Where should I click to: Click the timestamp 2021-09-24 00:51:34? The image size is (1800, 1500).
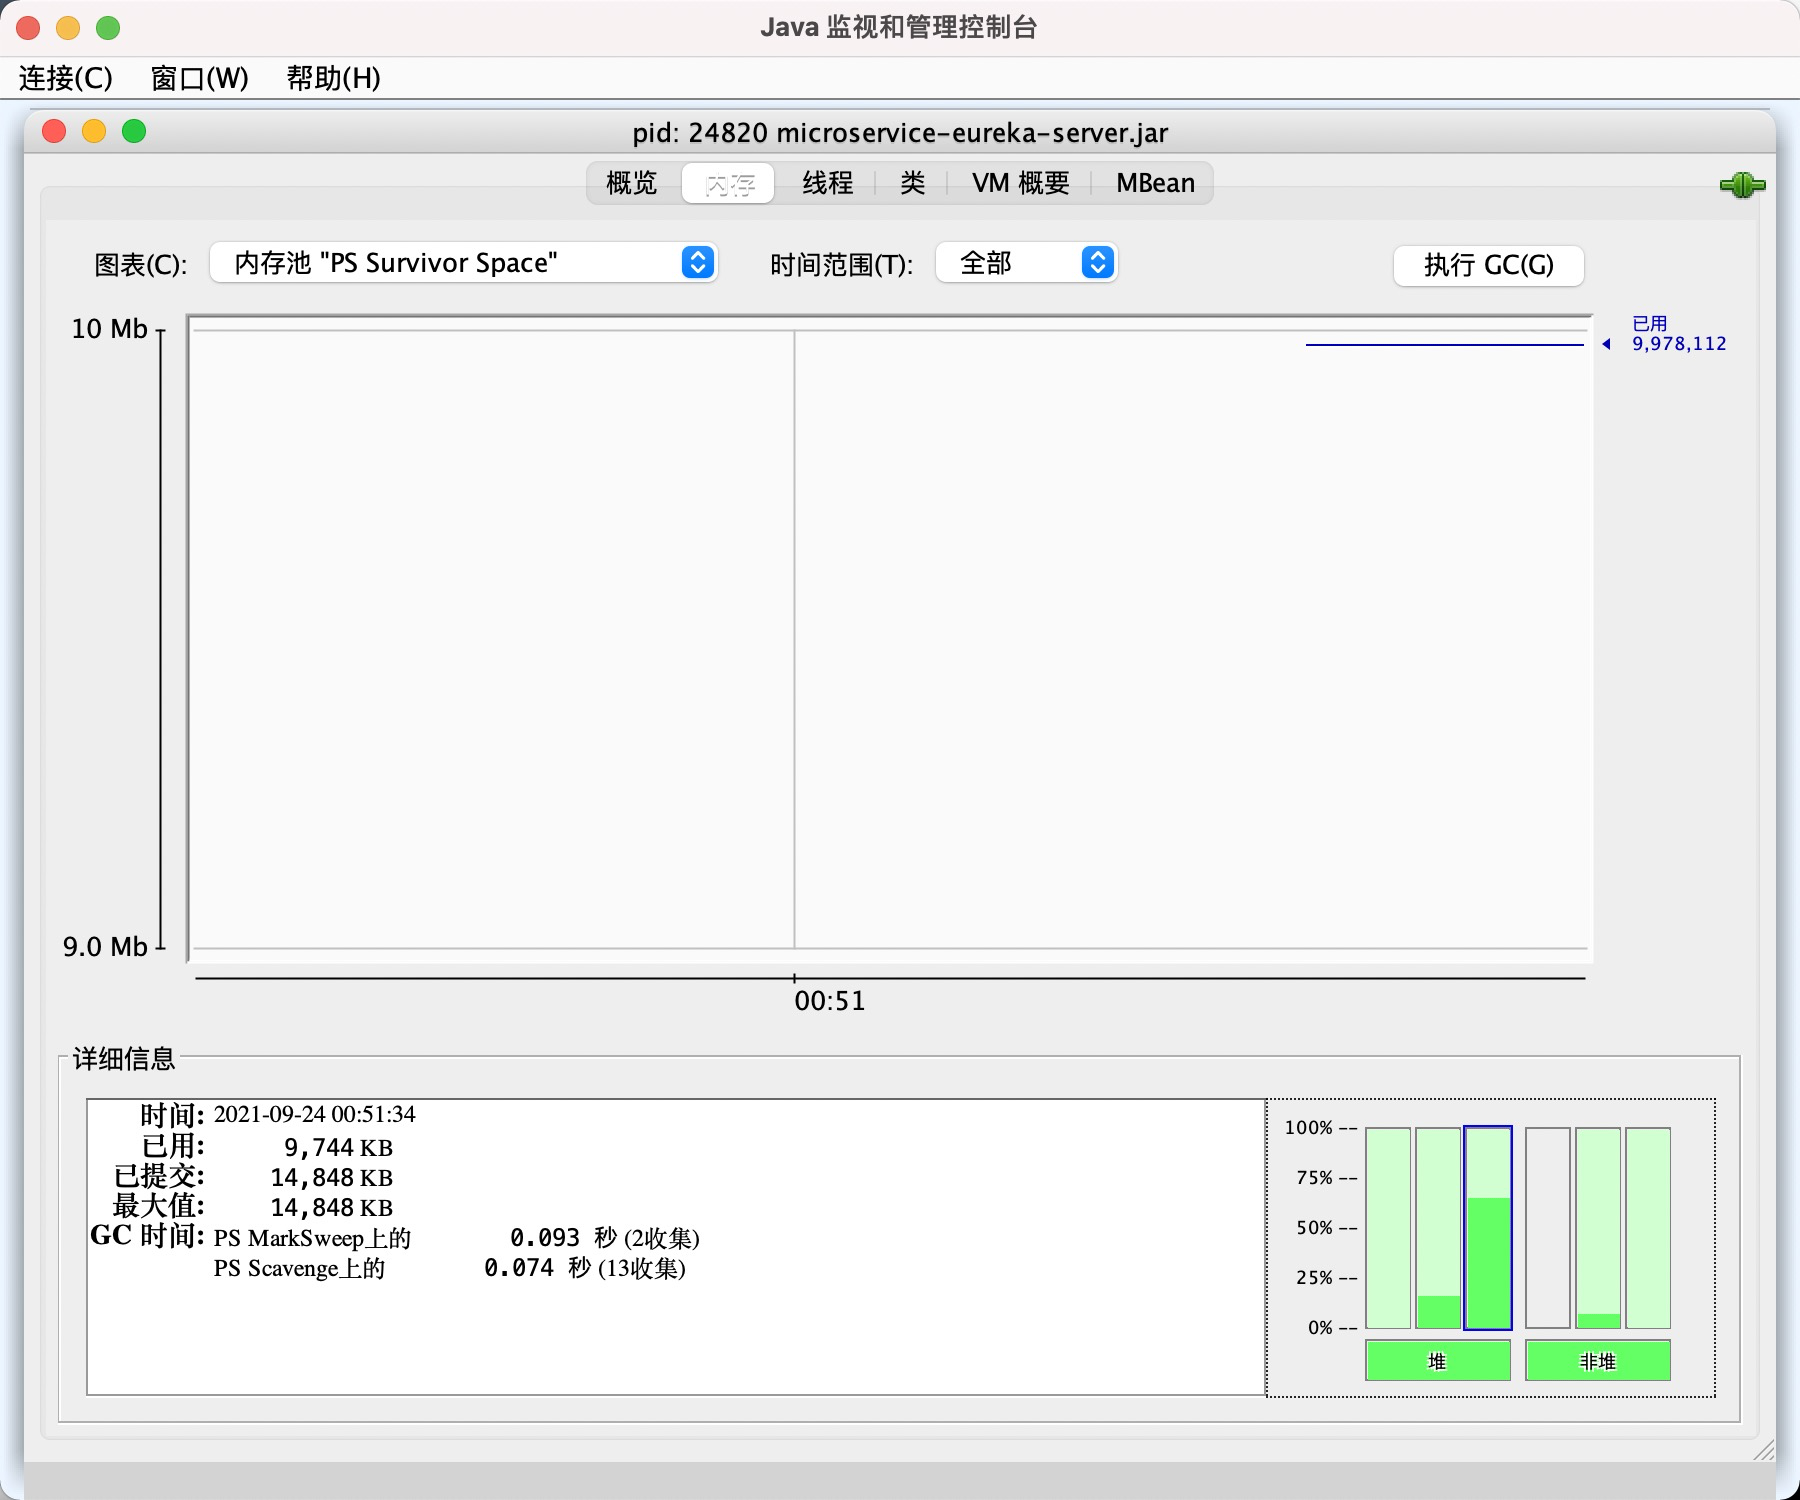[315, 1114]
